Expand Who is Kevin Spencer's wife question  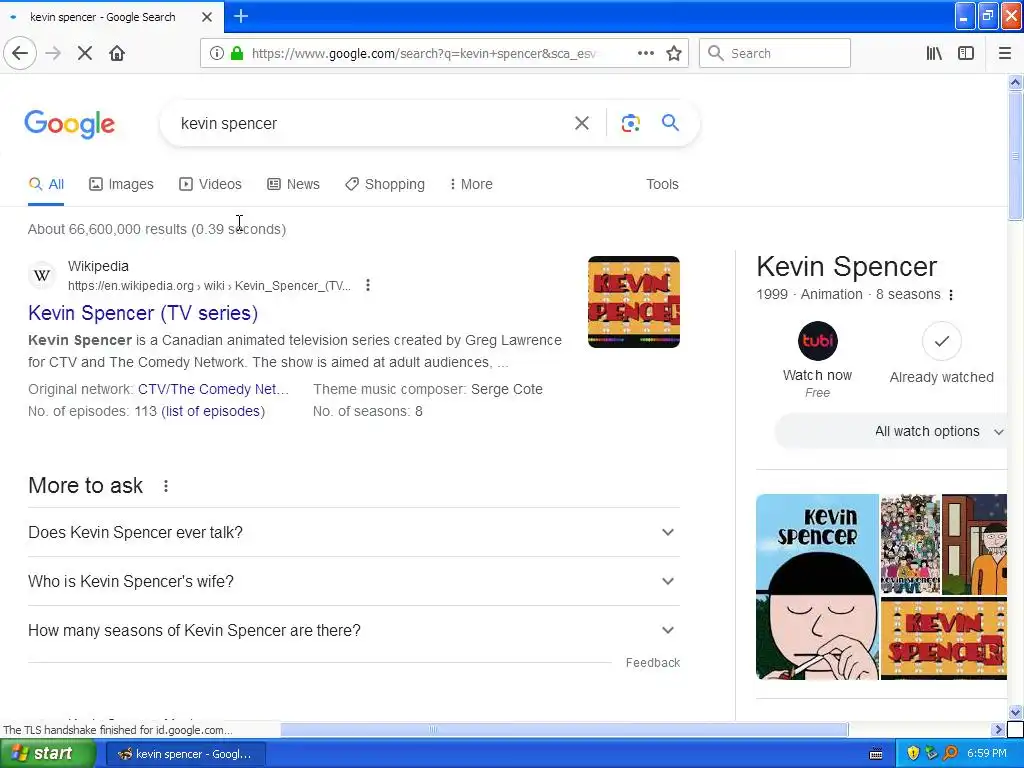tap(354, 581)
